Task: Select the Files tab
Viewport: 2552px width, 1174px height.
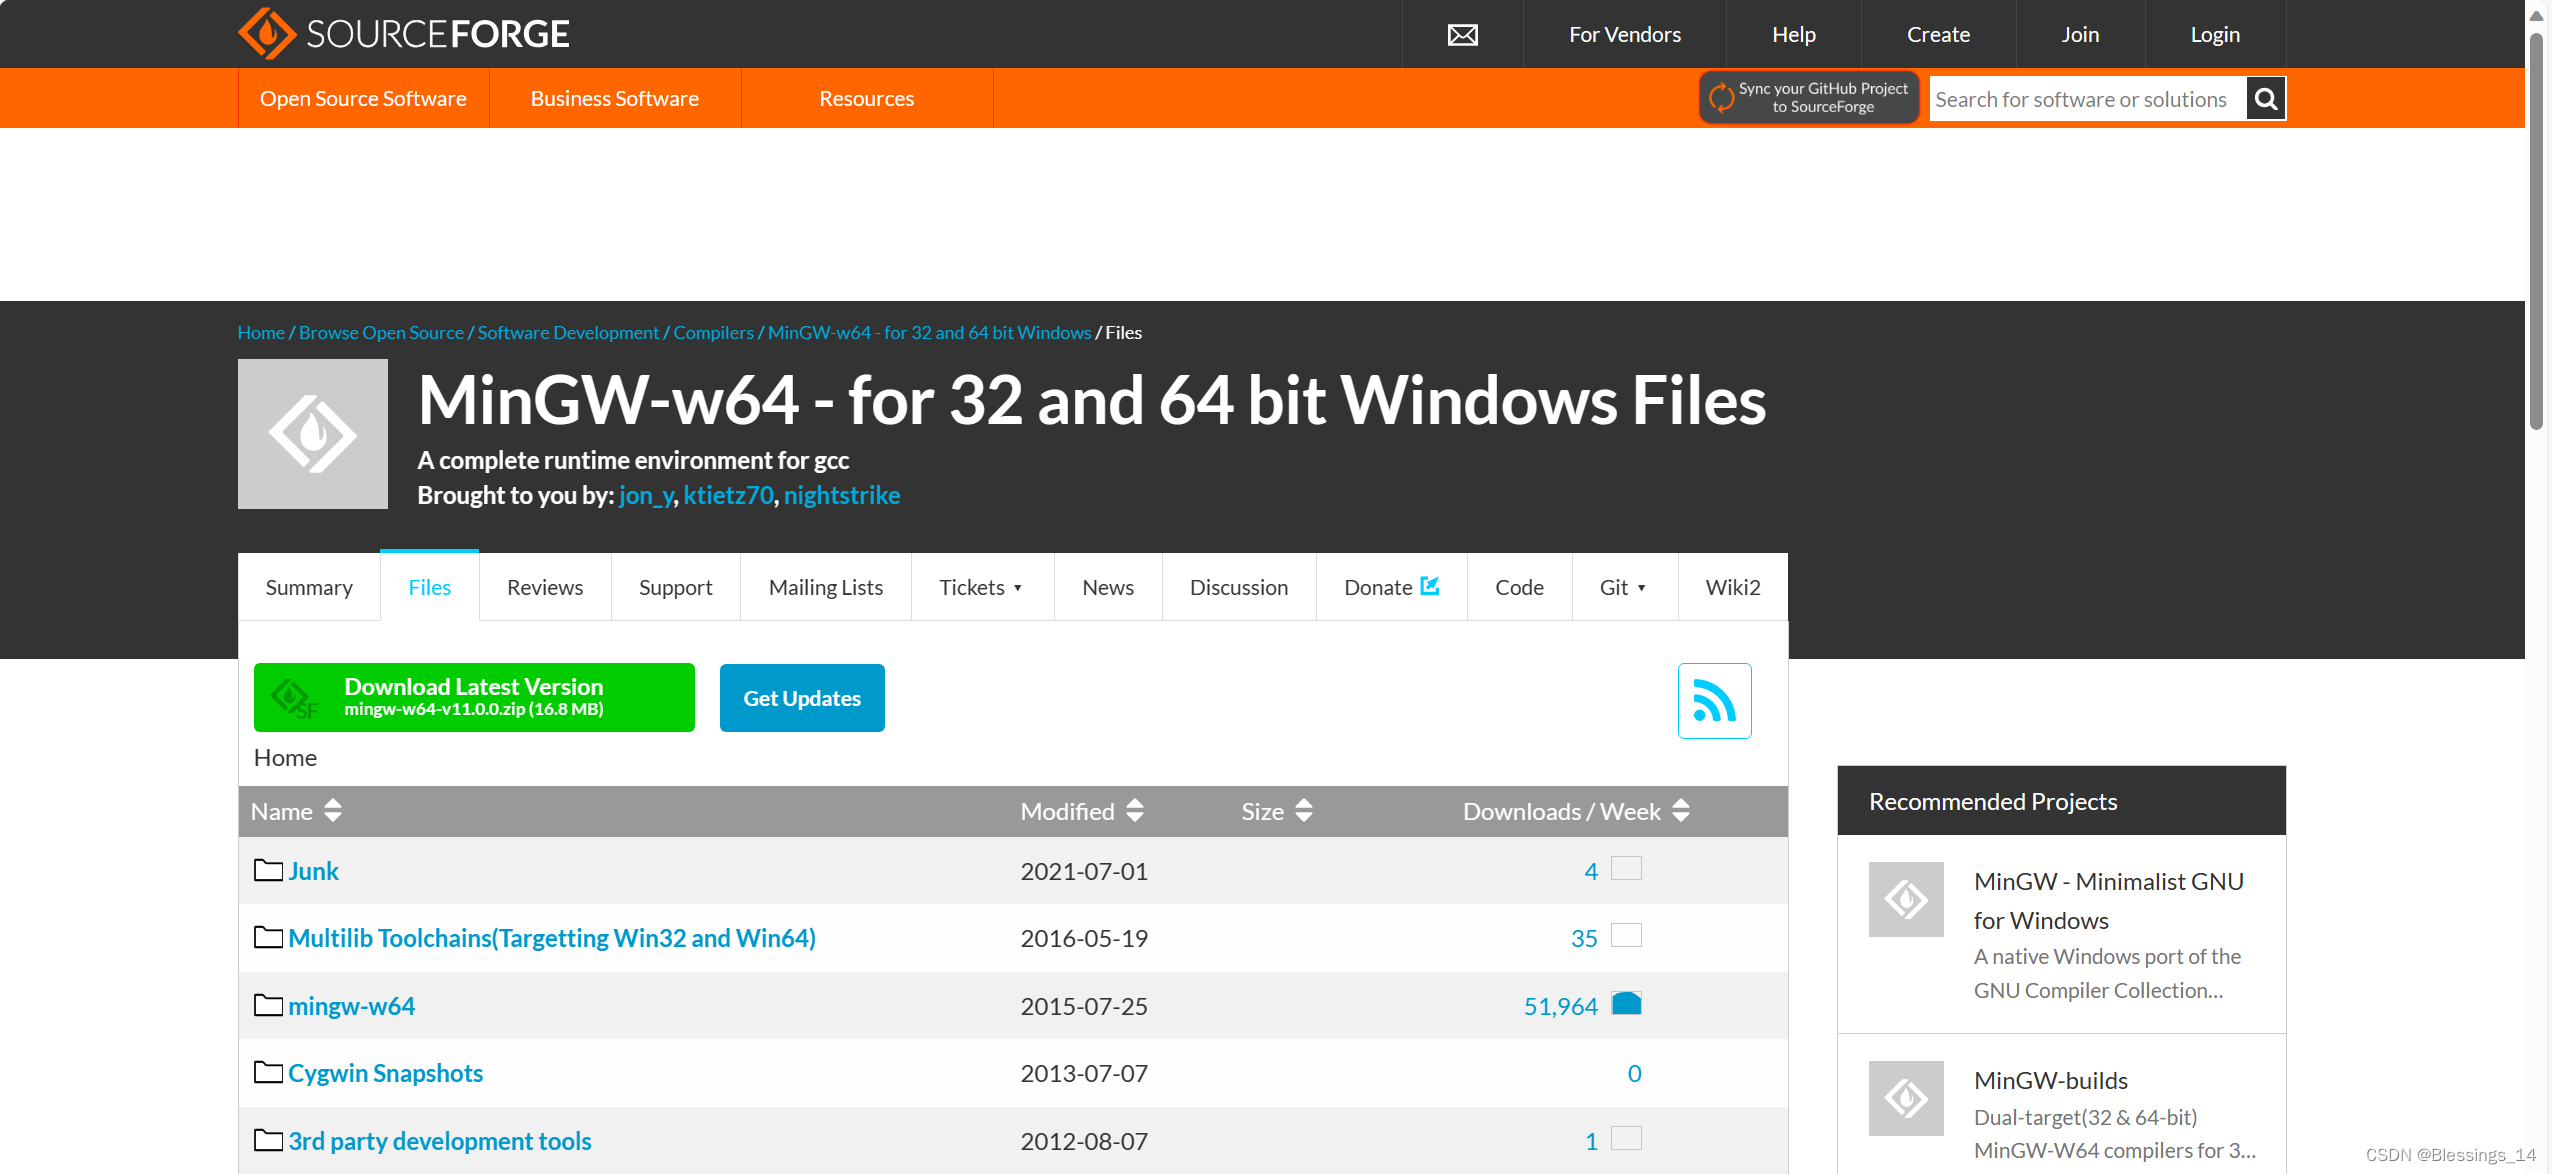Action: click(x=429, y=587)
